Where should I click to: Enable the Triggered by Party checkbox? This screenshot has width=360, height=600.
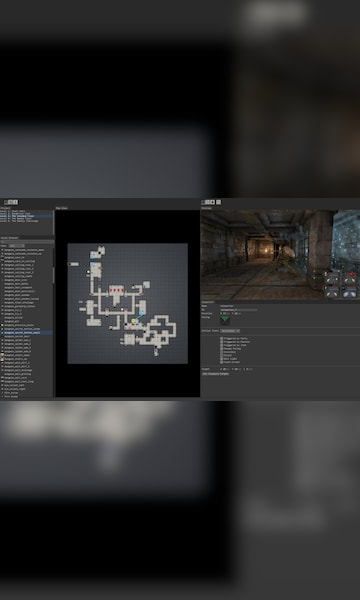click(x=222, y=338)
